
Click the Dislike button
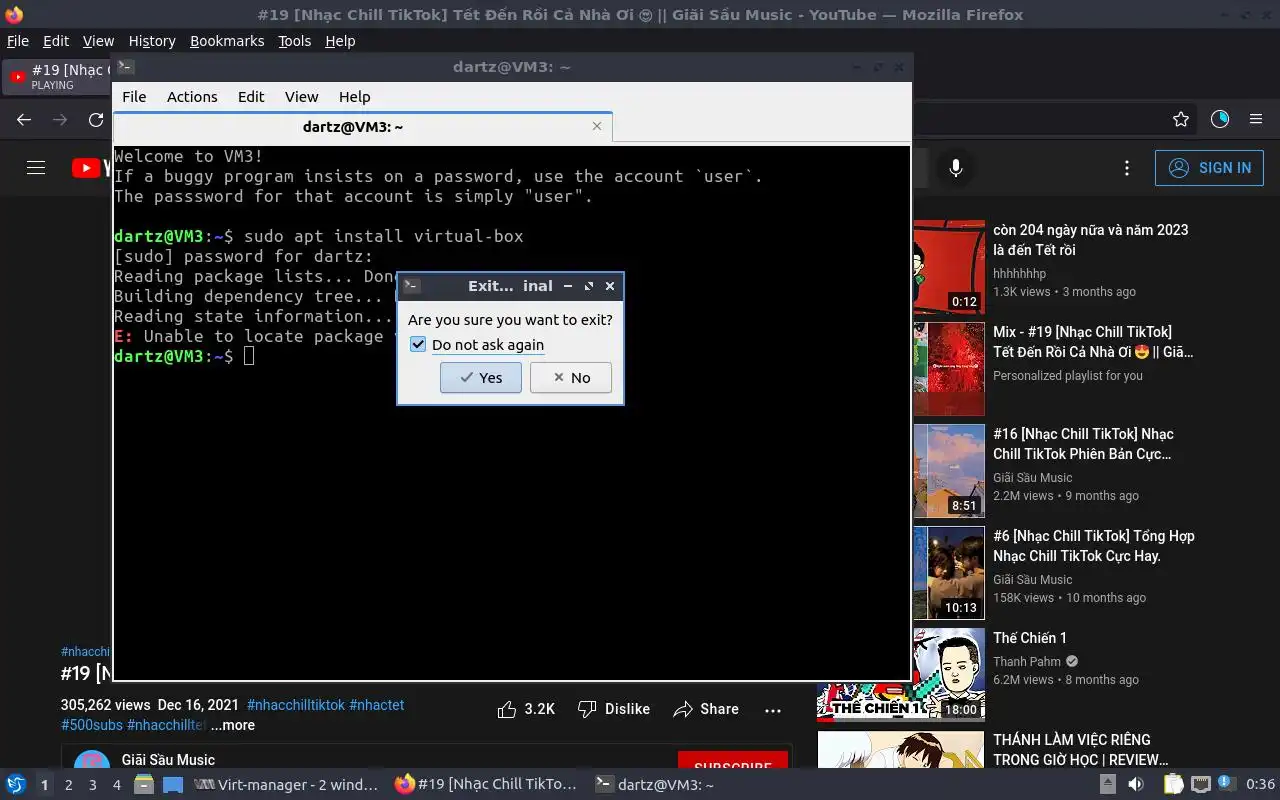(614, 709)
